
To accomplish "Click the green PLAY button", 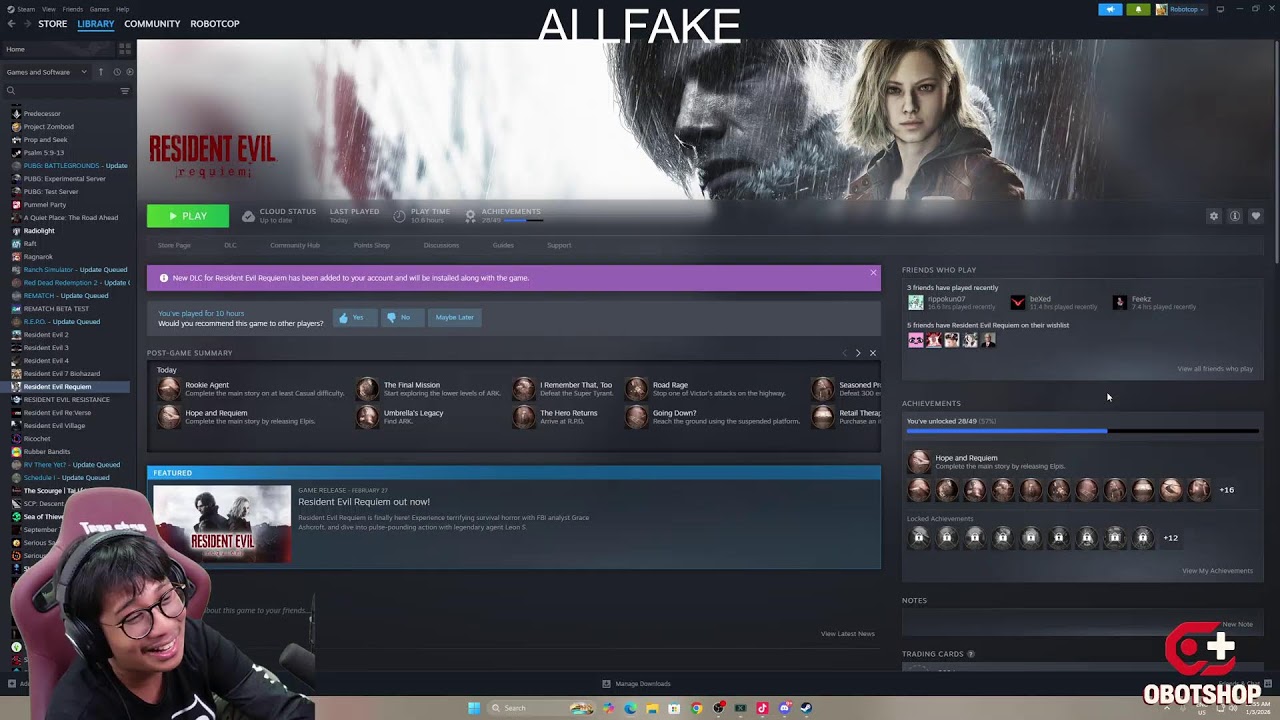I will point(188,216).
